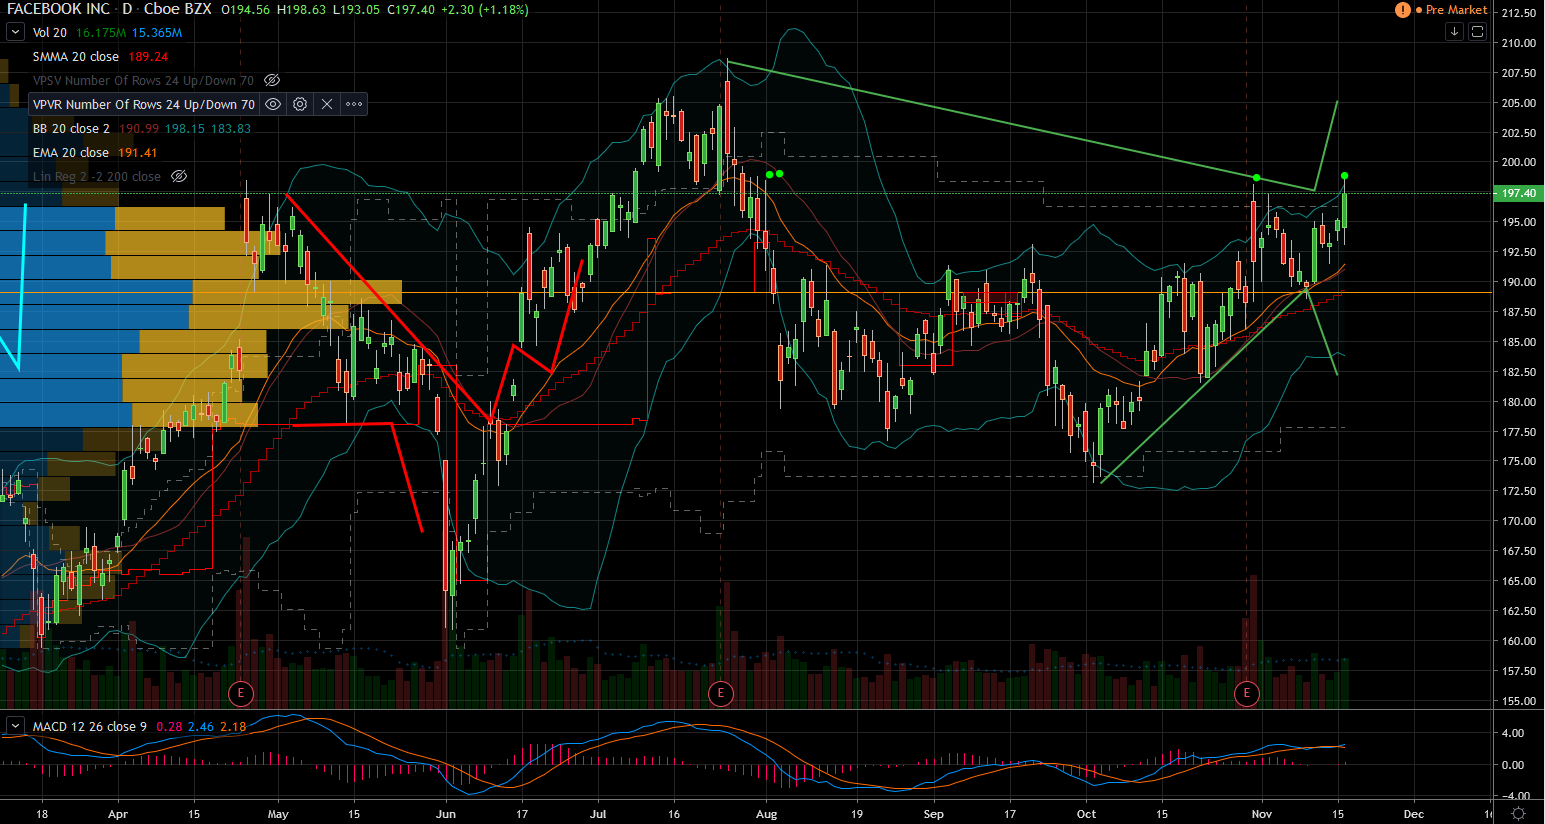
Task: Select the SMMA 20 close indicator label
Action: pyautogui.click(x=76, y=56)
